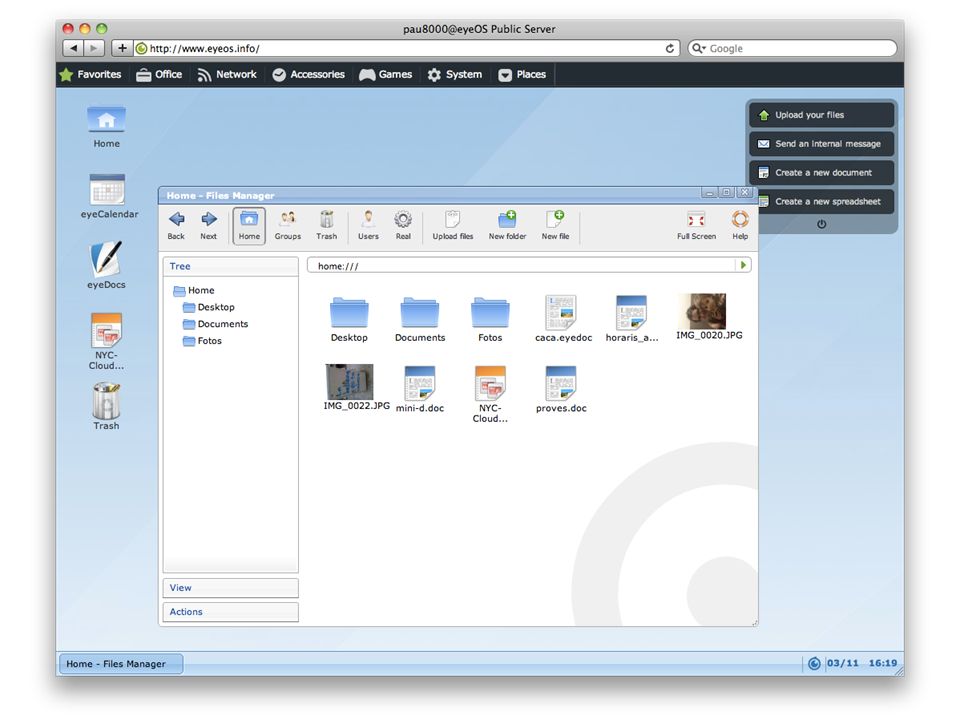Select the Home toolbar button in Files Manager
The width and height of the screenshot is (960, 720).
tap(249, 225)
